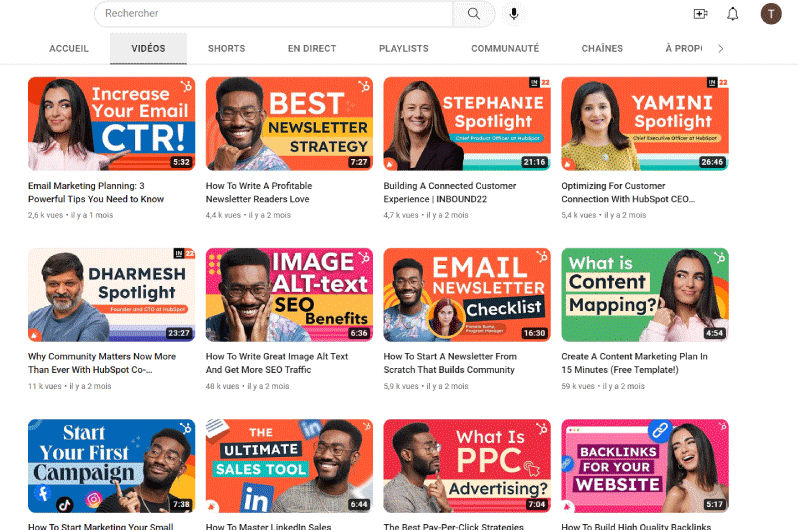Open the What is Content Mapping thumbnail

coord(645,295)
